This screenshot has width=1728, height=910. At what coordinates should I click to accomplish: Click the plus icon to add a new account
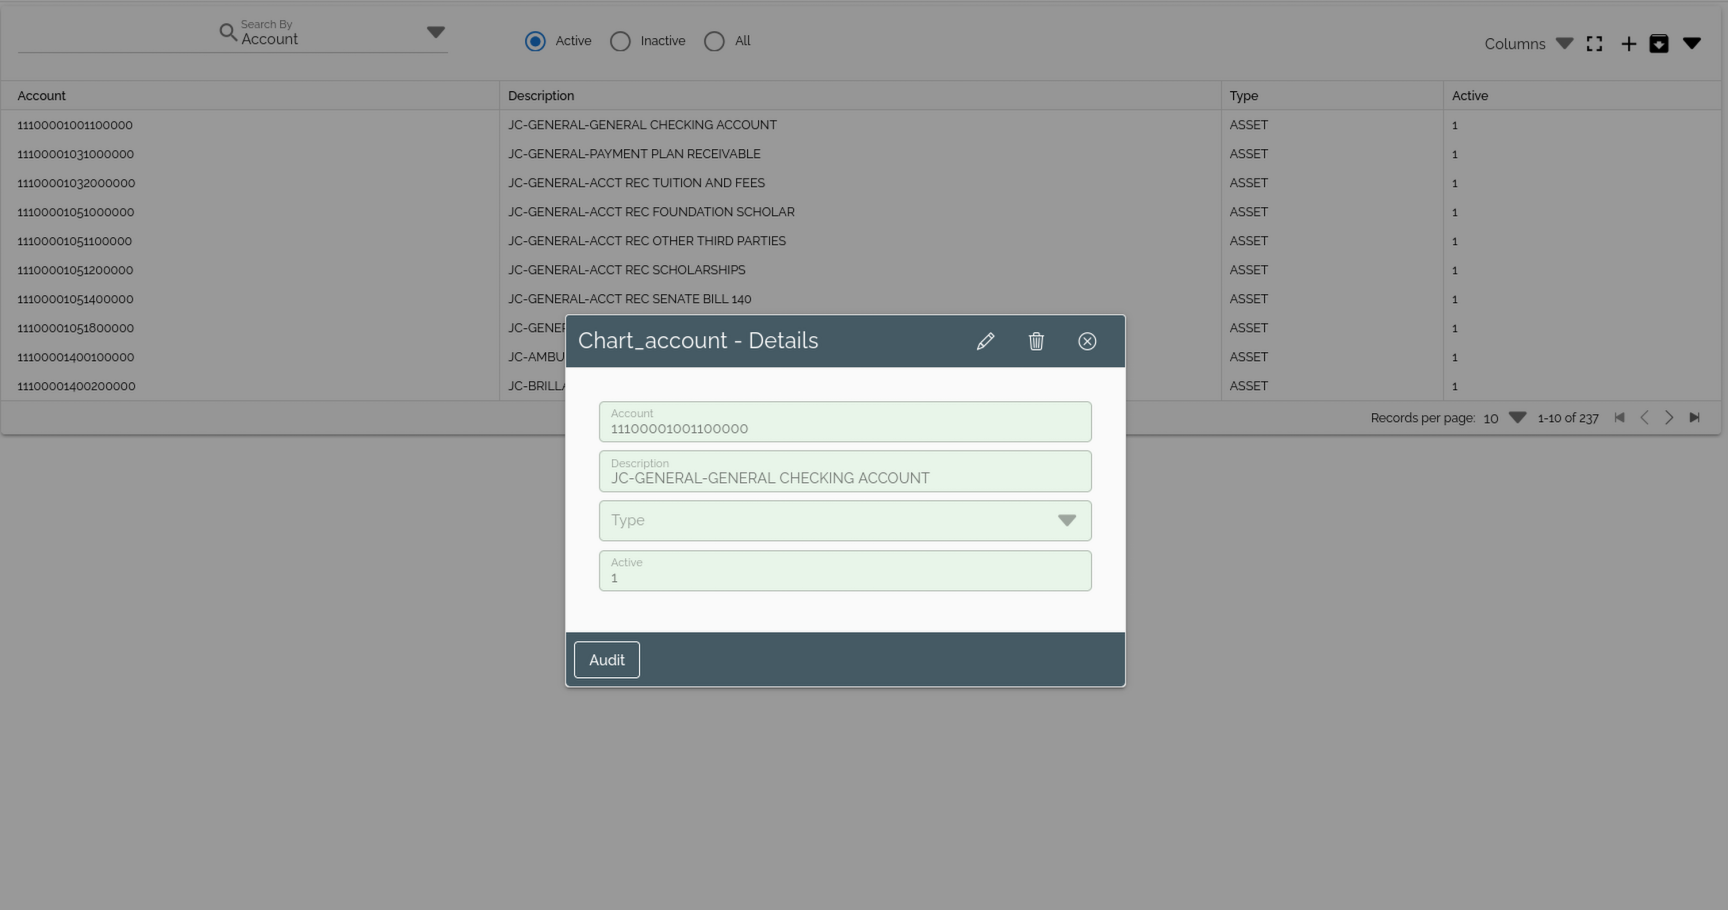pyautogui.click(x=1628, y=44)
